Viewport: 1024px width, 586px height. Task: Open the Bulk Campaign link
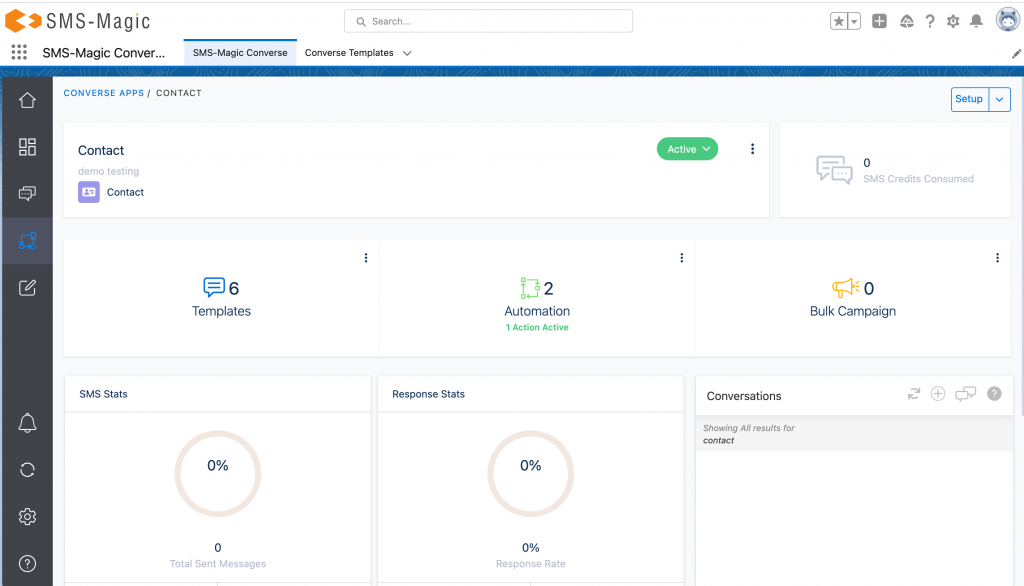tap(853, 311)
